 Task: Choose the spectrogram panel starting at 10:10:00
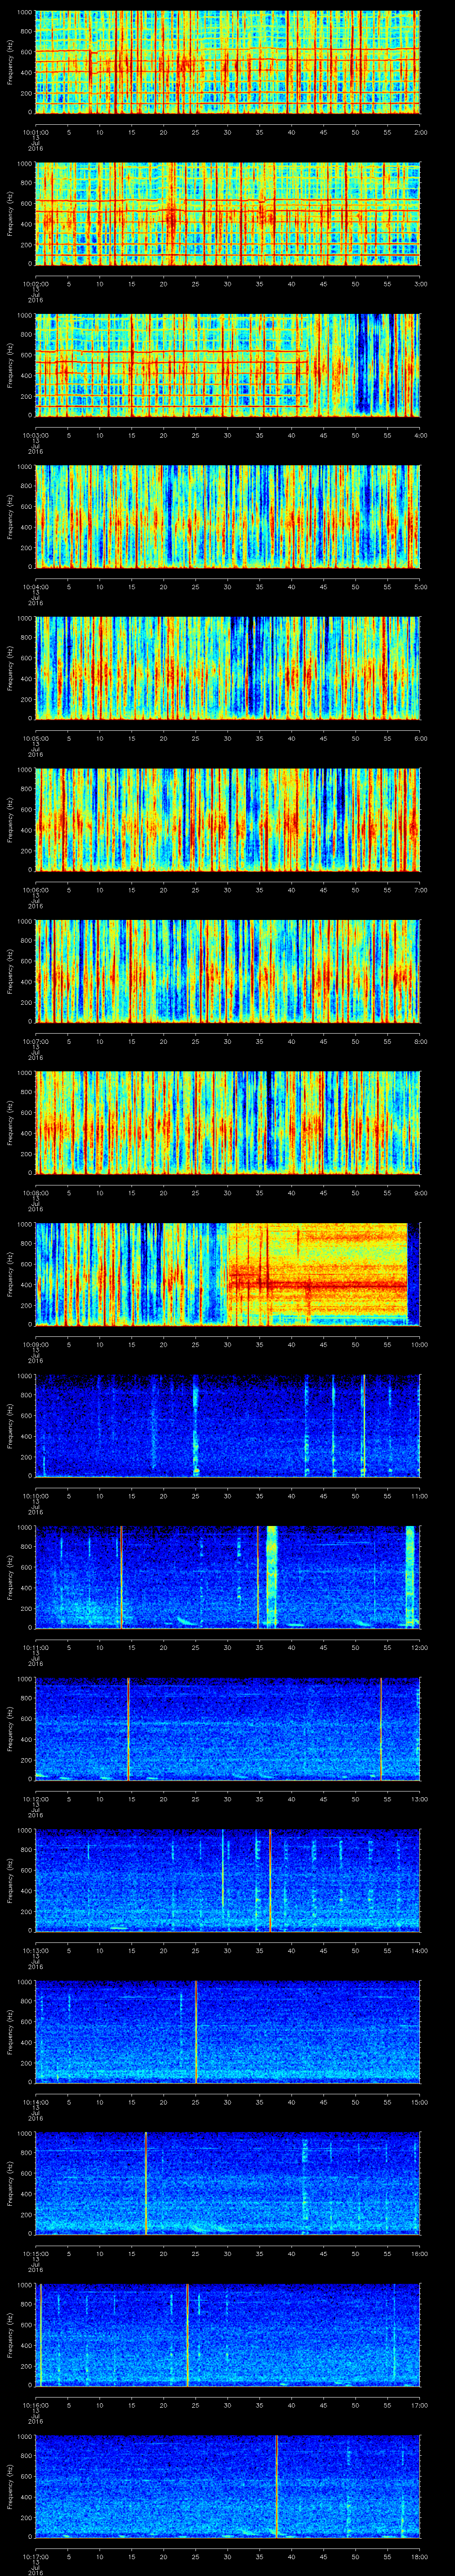tap(228, 1425)
